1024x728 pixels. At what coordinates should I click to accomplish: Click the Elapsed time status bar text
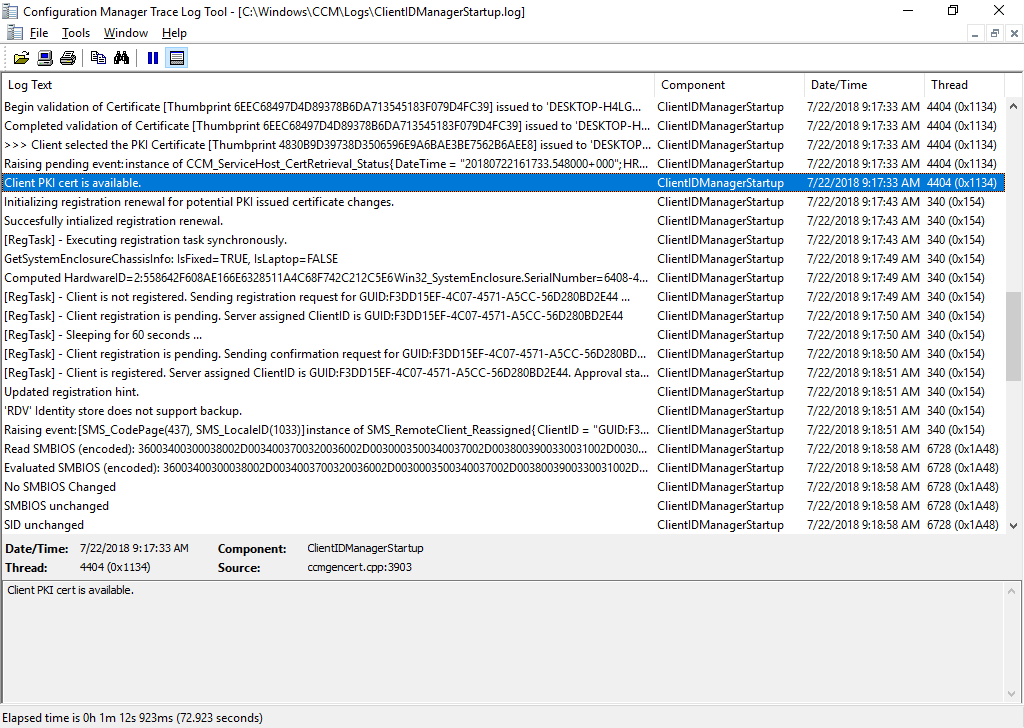(x=133, y=718)
